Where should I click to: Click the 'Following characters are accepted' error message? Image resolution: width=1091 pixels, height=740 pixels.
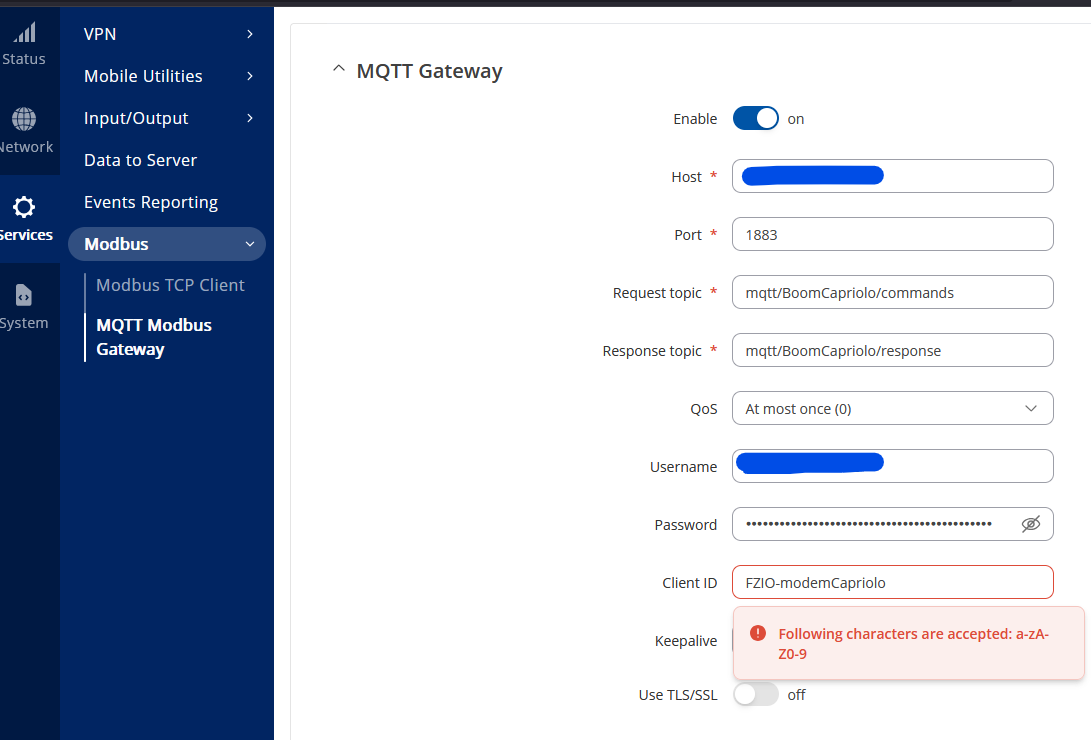[913, 643]
